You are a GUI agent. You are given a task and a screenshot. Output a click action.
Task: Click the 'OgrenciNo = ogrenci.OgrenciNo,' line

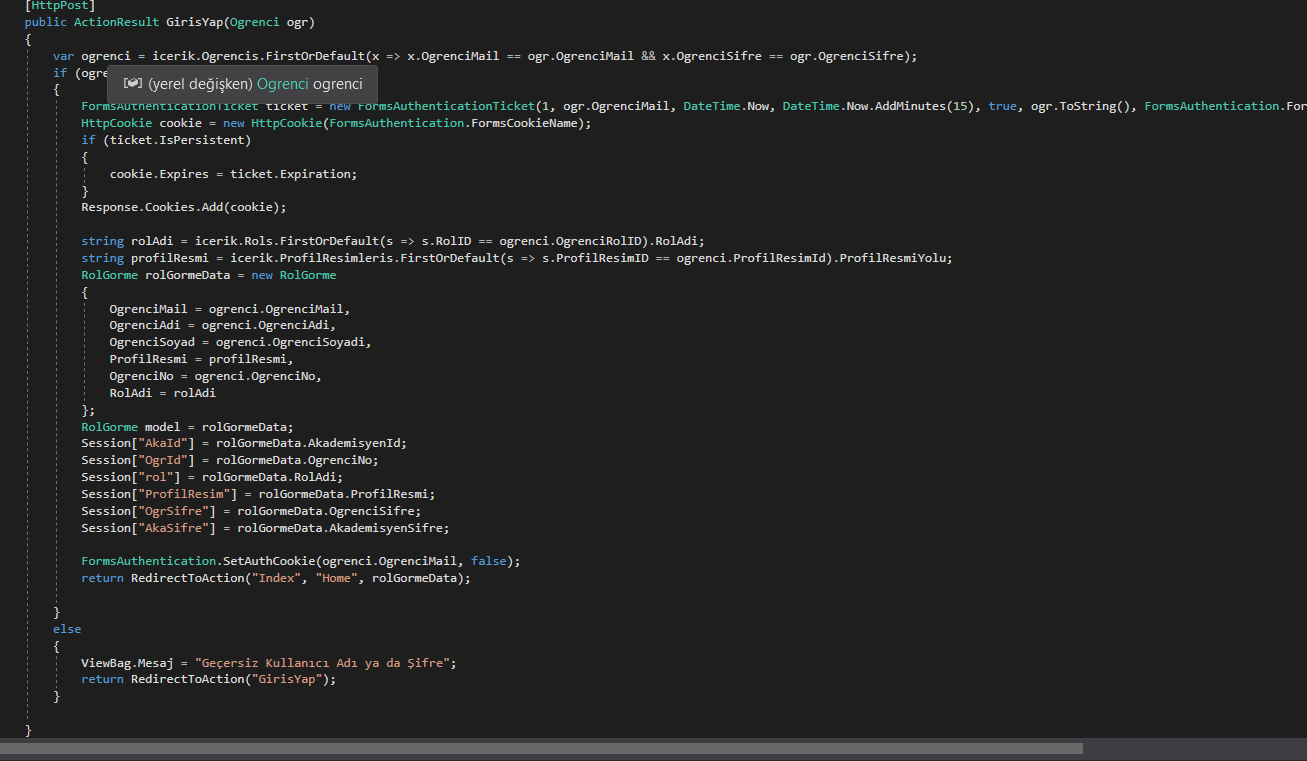pos(216,376)
